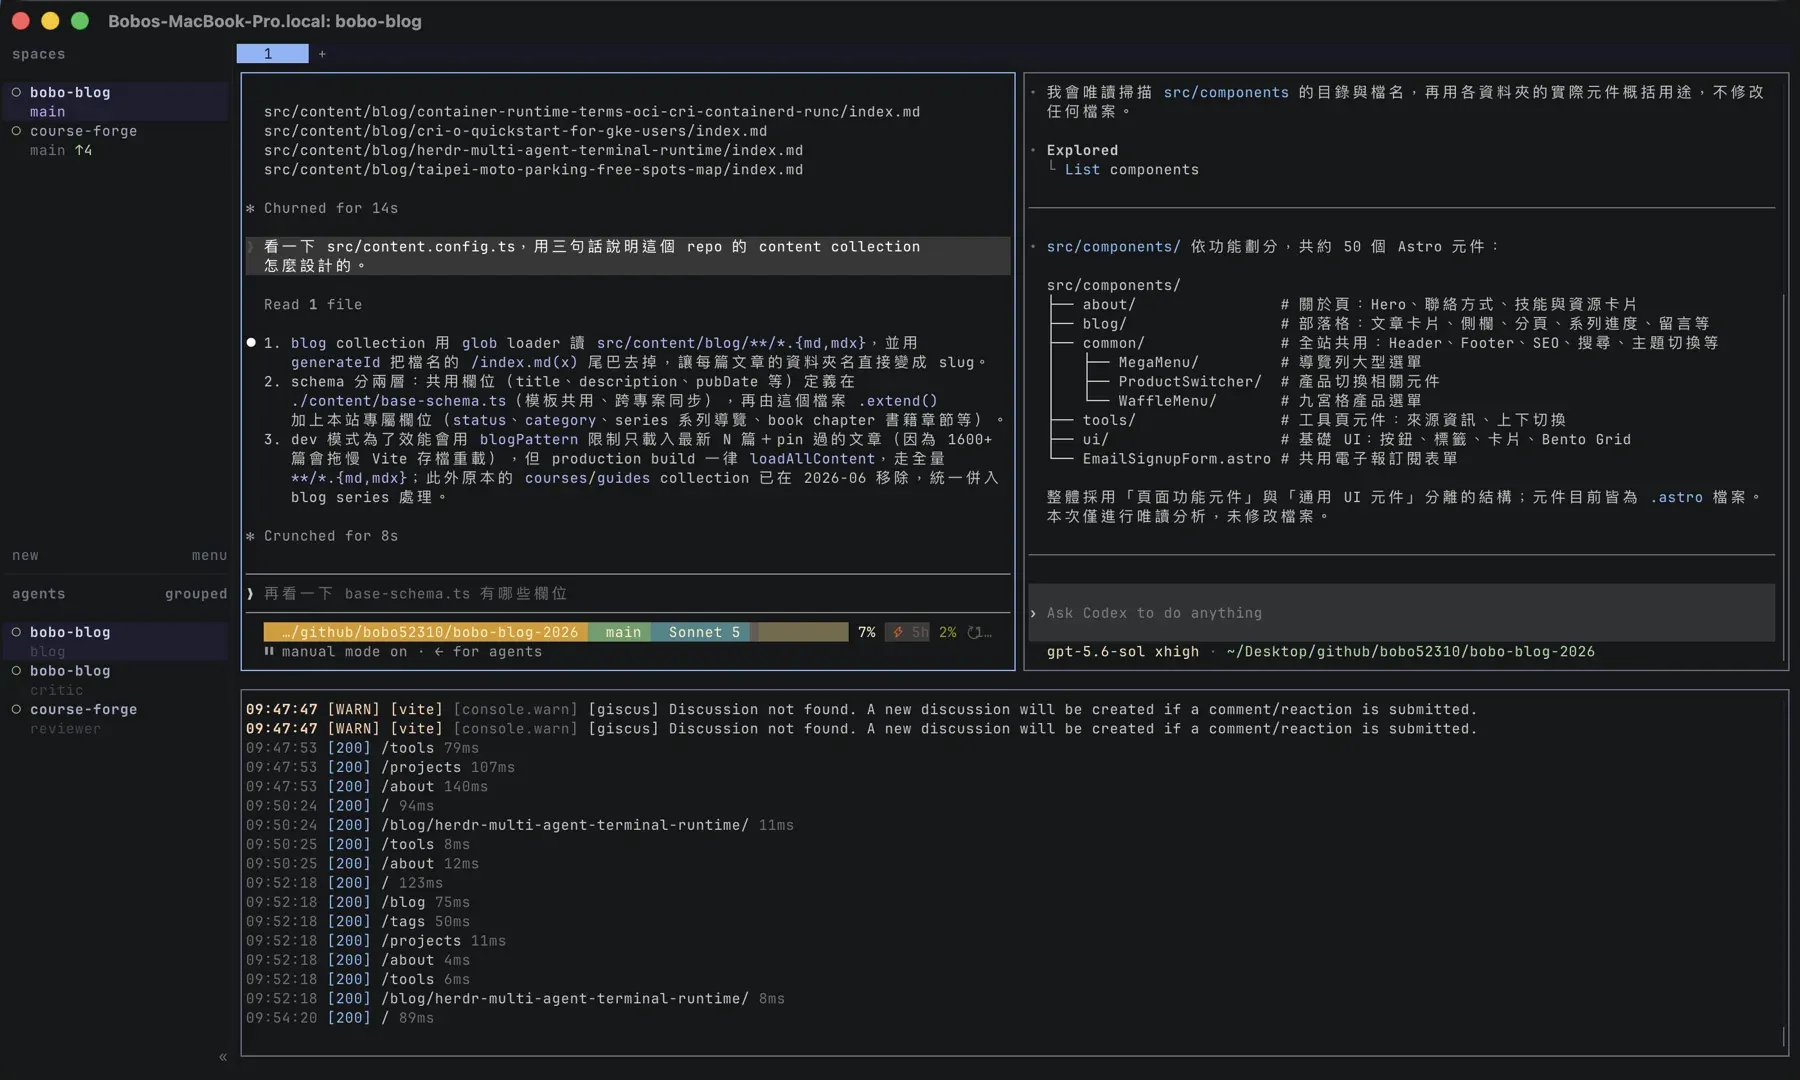Click the pause icon beside manual mode on
The image size is (1800, 1080).
coord(269,651)
